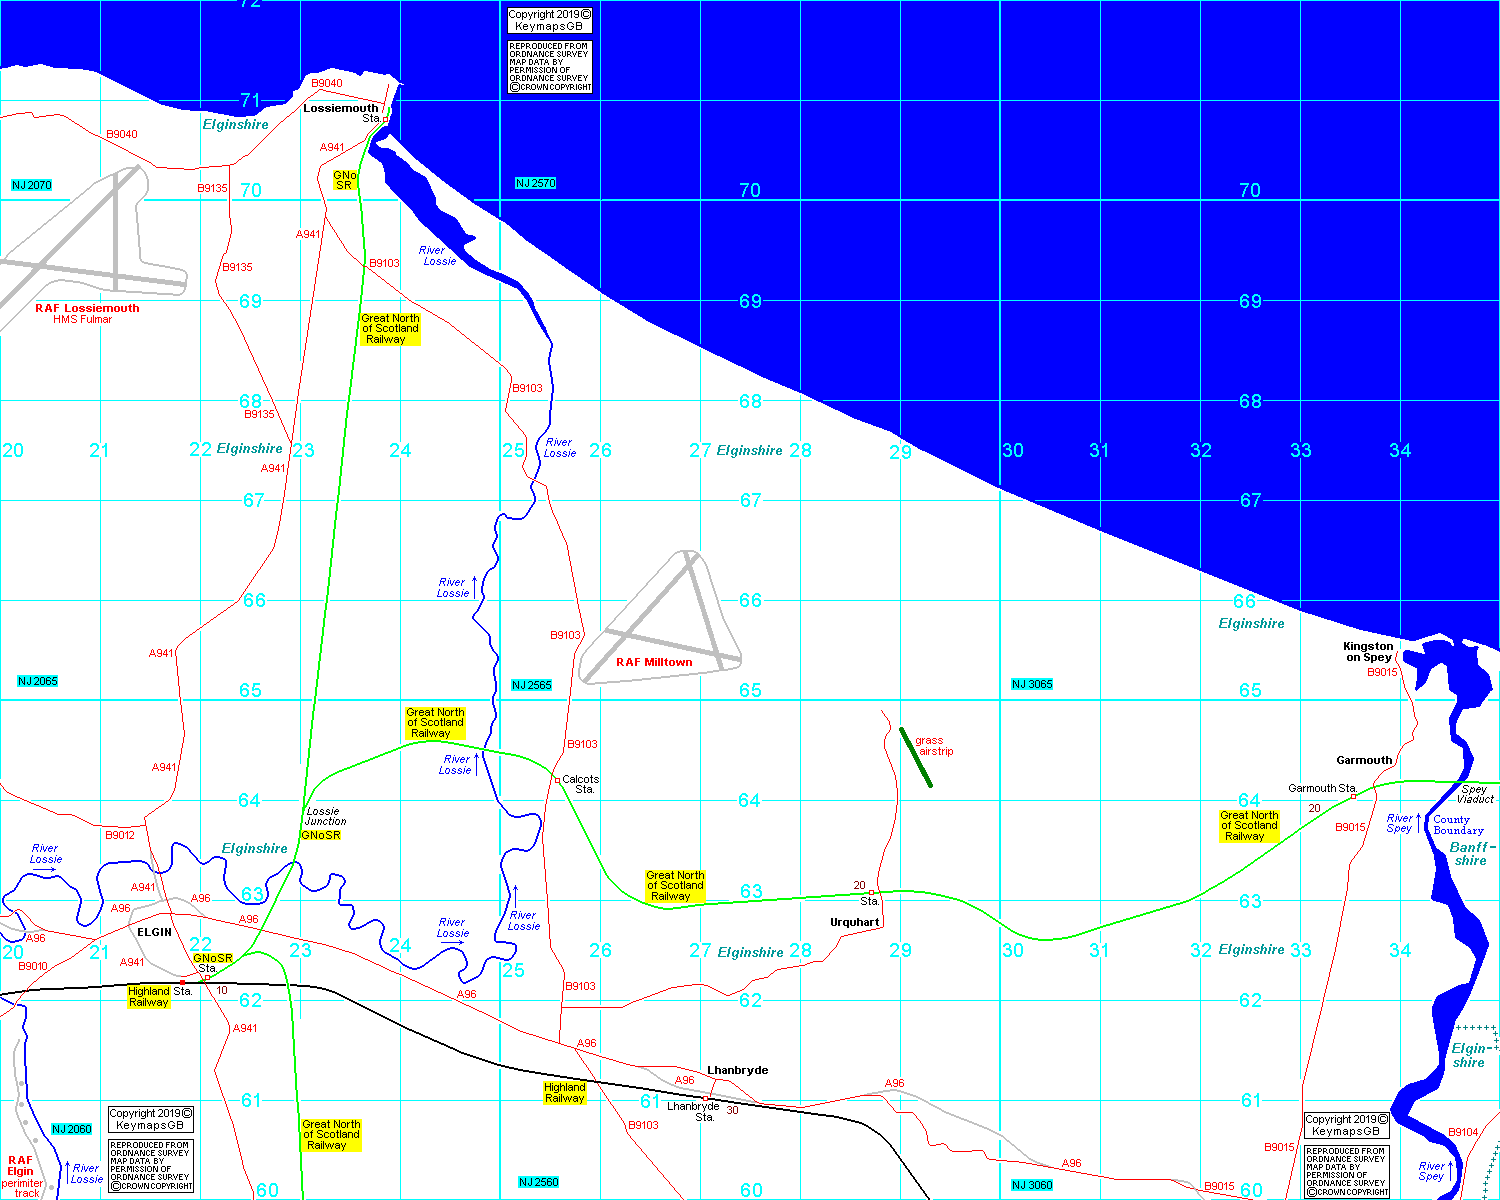
Task: Open the NJ 2070 map tile label
Action: [31, 185]
